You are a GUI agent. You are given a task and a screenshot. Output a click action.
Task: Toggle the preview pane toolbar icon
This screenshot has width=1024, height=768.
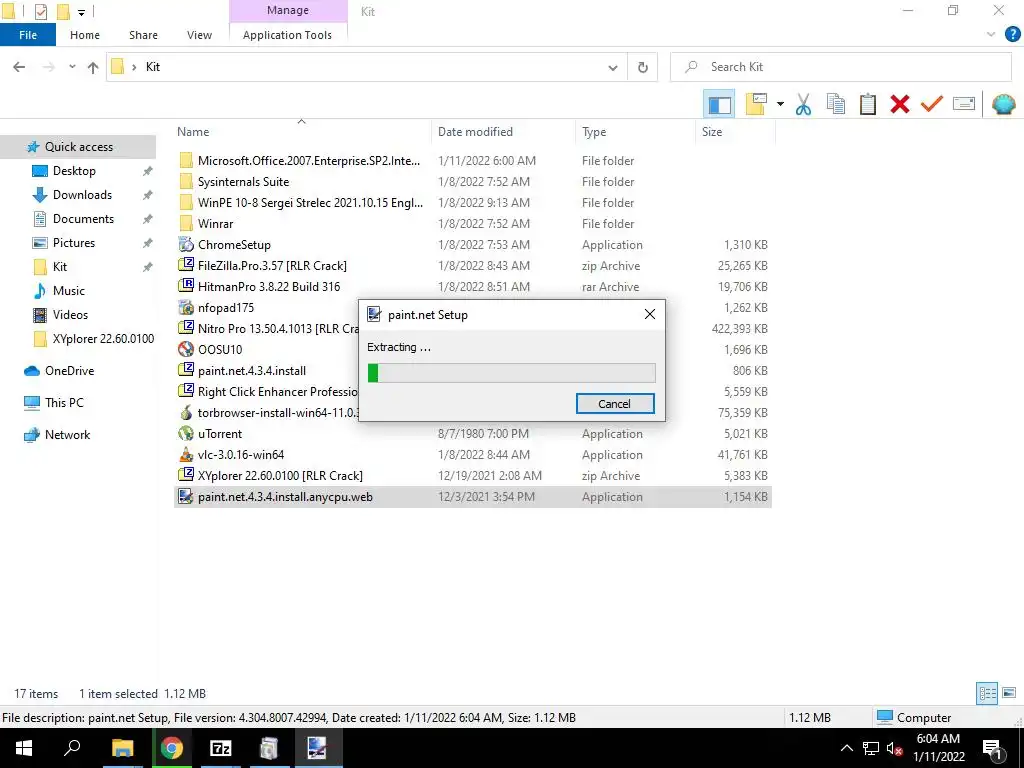pyautogui.click(x=719, y=104)
